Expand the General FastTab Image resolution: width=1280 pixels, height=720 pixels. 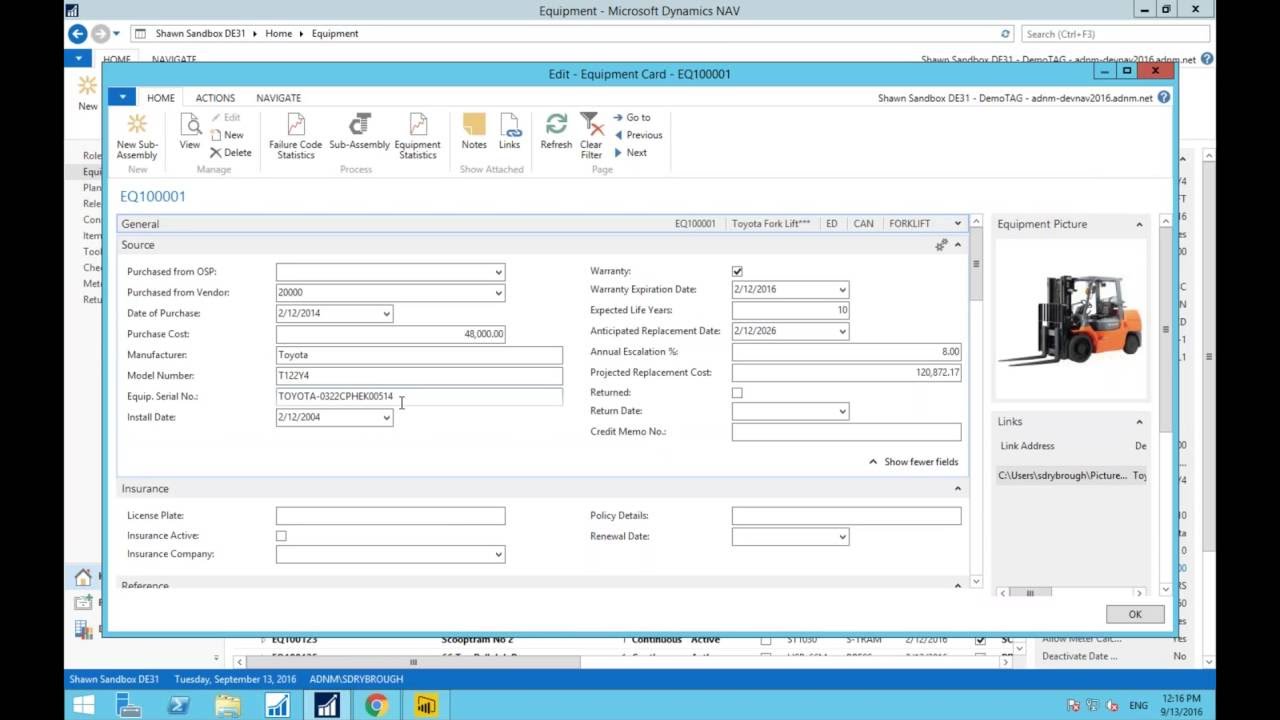(x=957, y=224)
